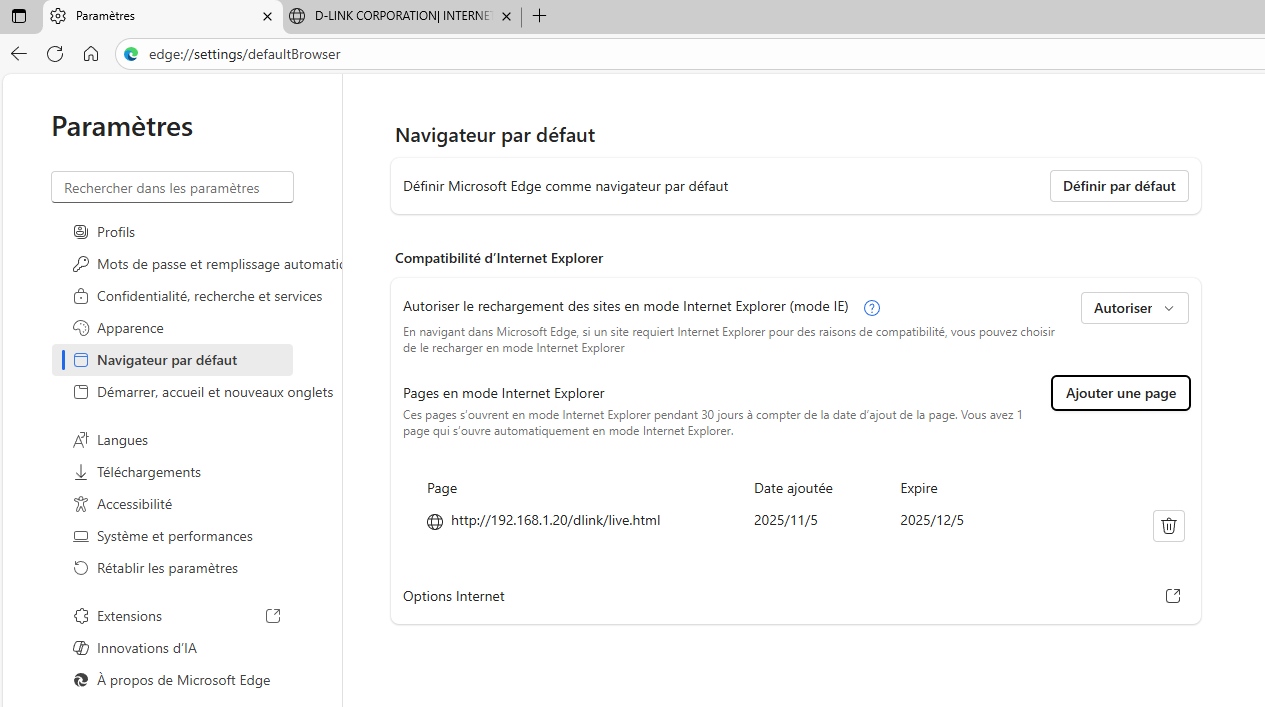The width and height of the screenshot is (1265, 707).
Task: Click the trash icon to delete the page
Action: pos(1168,526)
